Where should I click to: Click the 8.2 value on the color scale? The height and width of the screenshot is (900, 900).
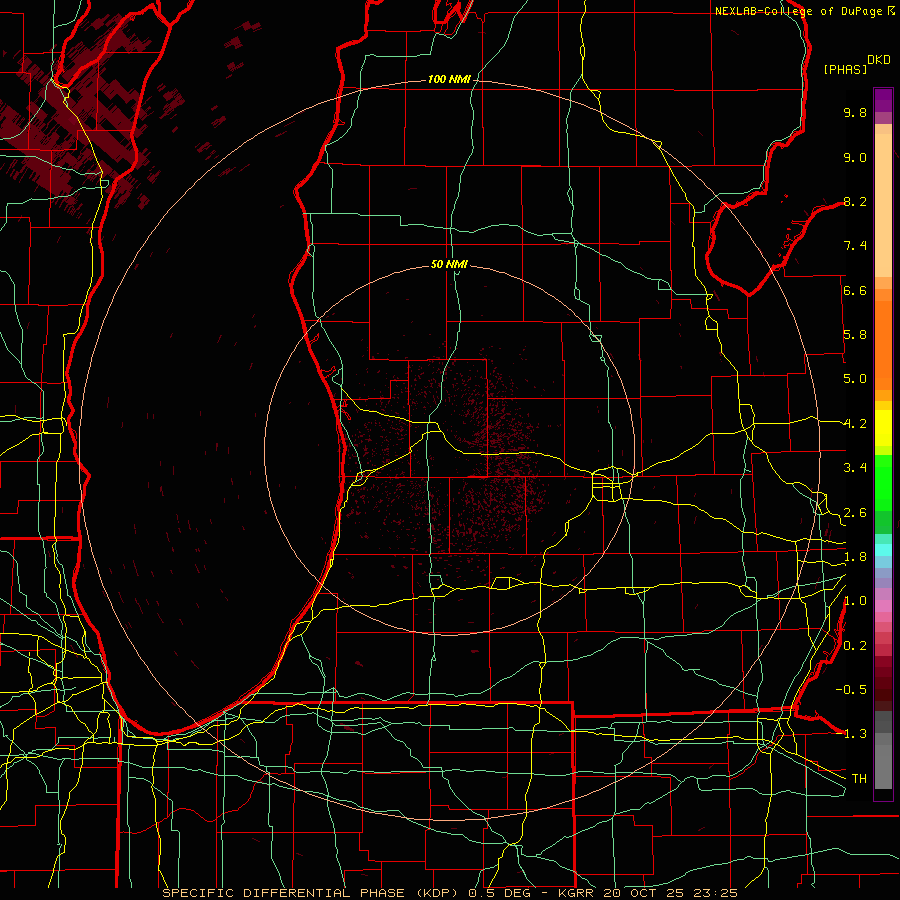[x=855, y=201]
